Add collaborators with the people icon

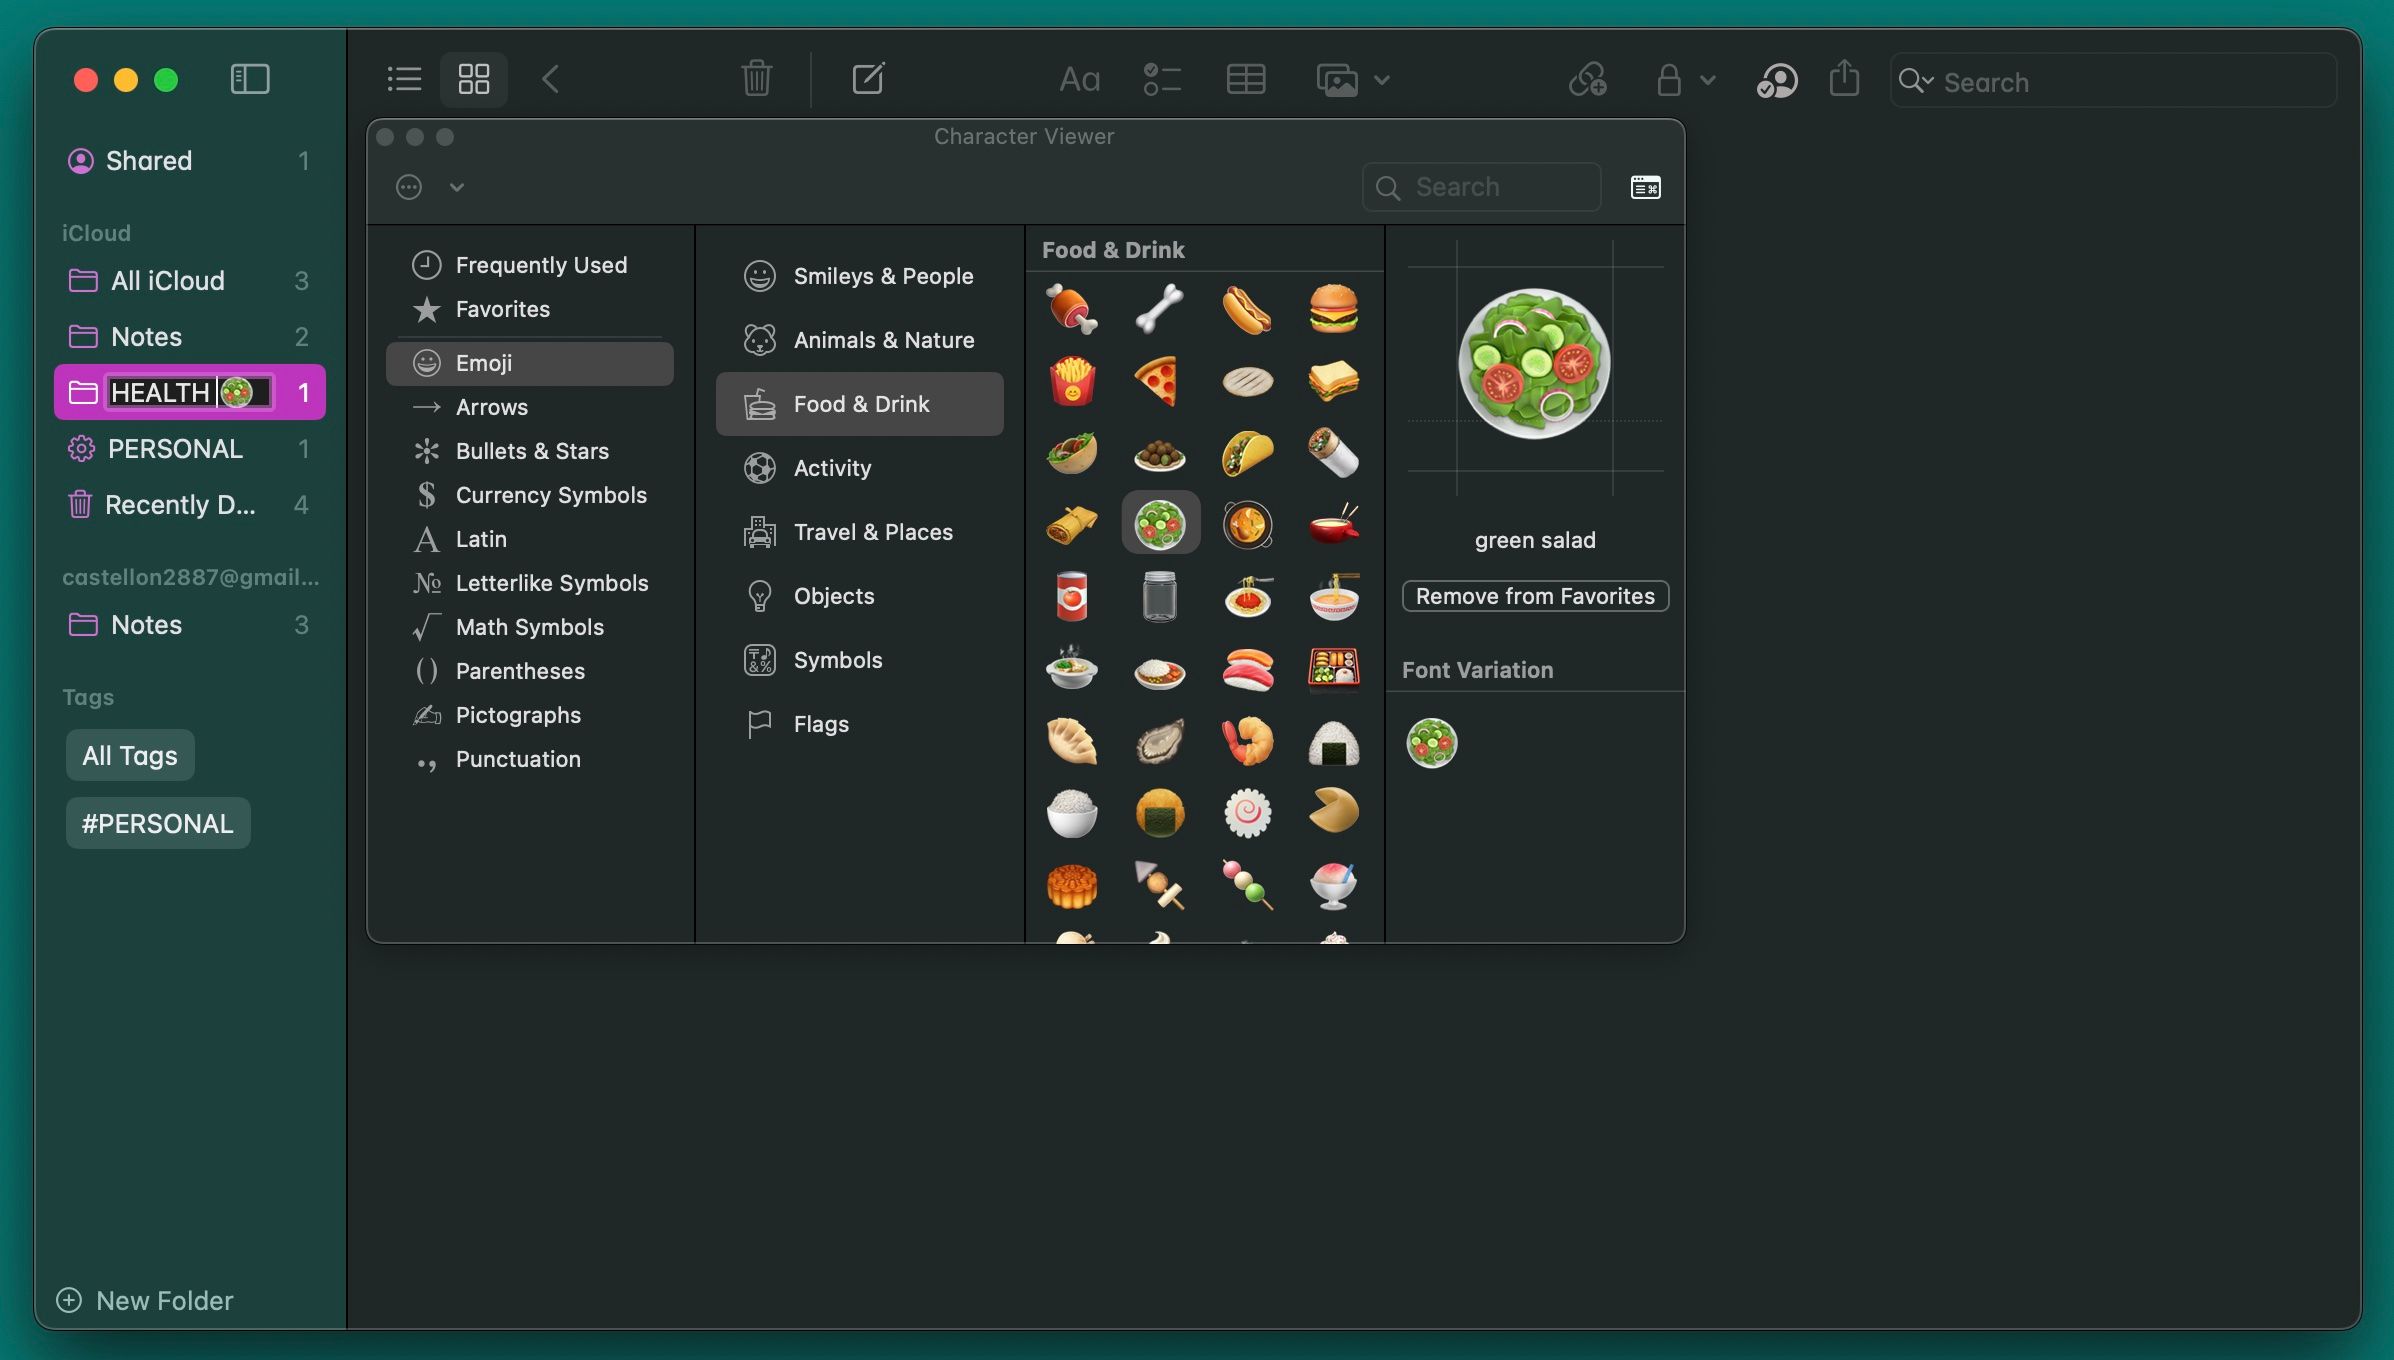(x=1777, y=81)
